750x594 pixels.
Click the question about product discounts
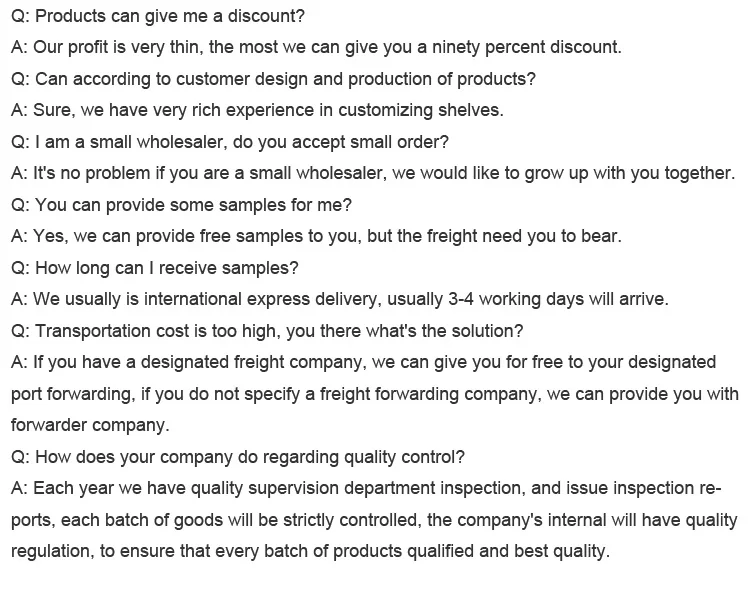(x=158, y=16)
